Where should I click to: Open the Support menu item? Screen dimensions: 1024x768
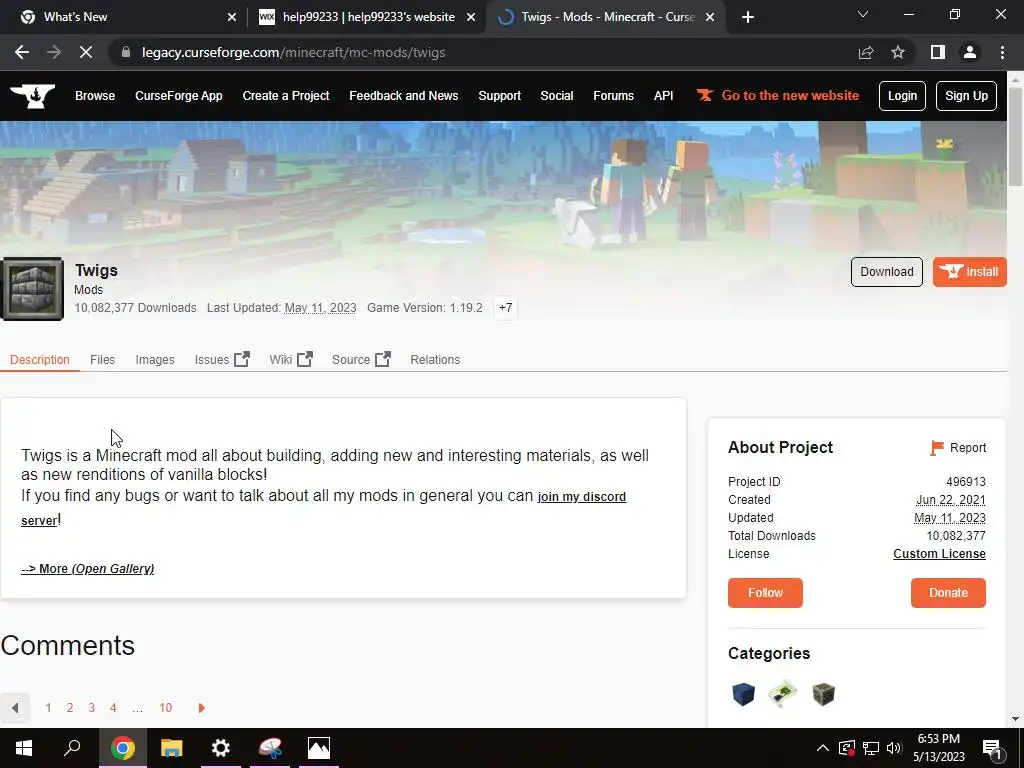click(x=500, y=96)
